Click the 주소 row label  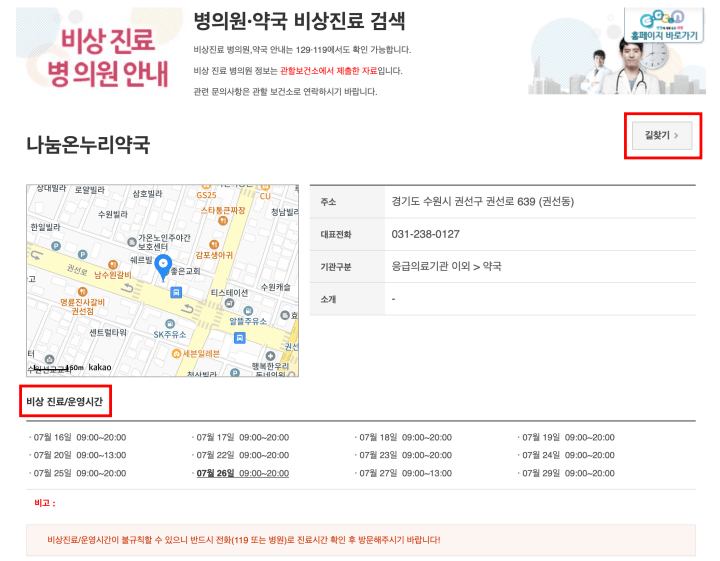tap(328, 202)
